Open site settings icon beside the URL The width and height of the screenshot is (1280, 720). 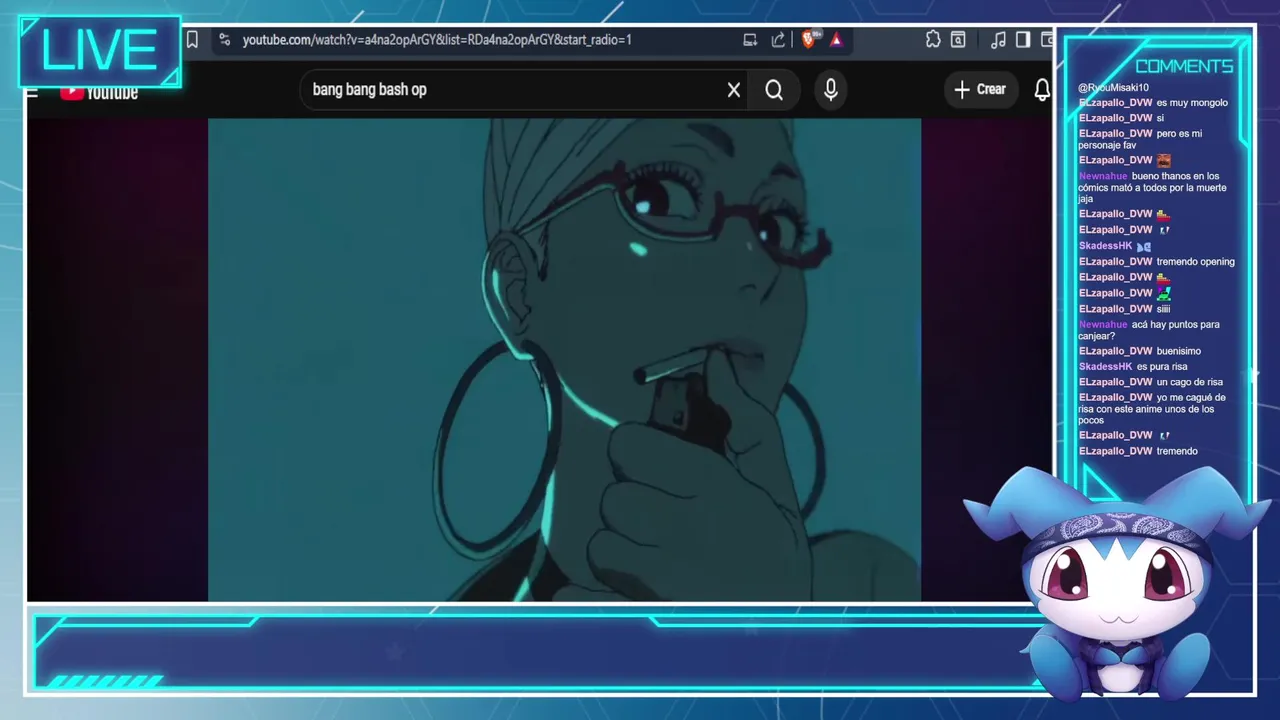pyautogui.click(x=224, y=40)
